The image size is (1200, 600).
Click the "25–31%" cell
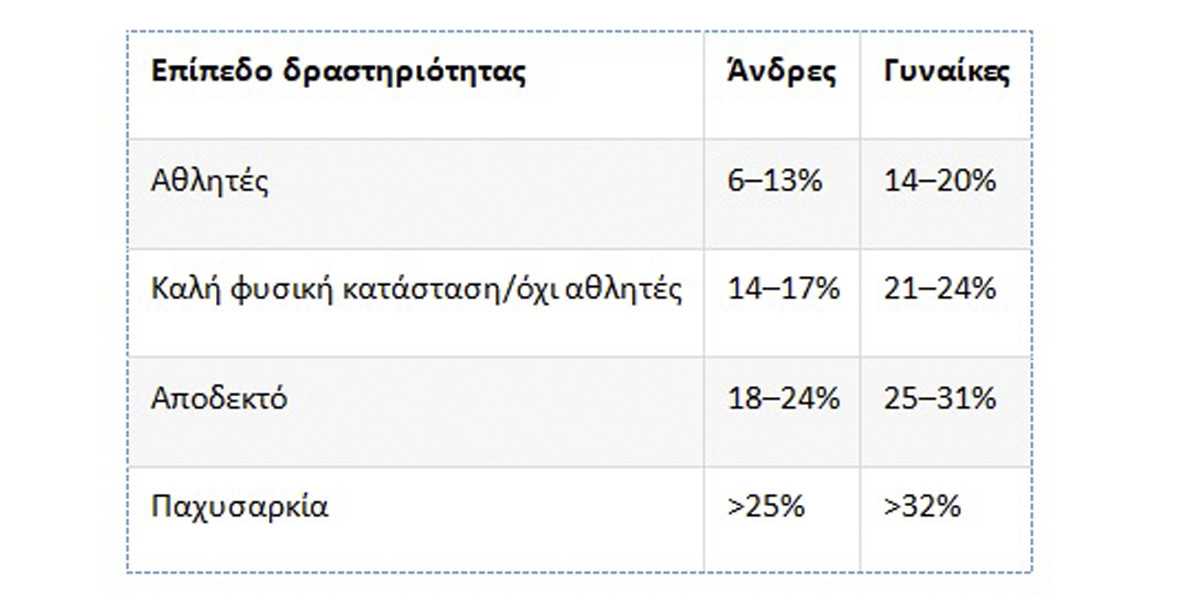pyautogui.click(x=940, y=398)
